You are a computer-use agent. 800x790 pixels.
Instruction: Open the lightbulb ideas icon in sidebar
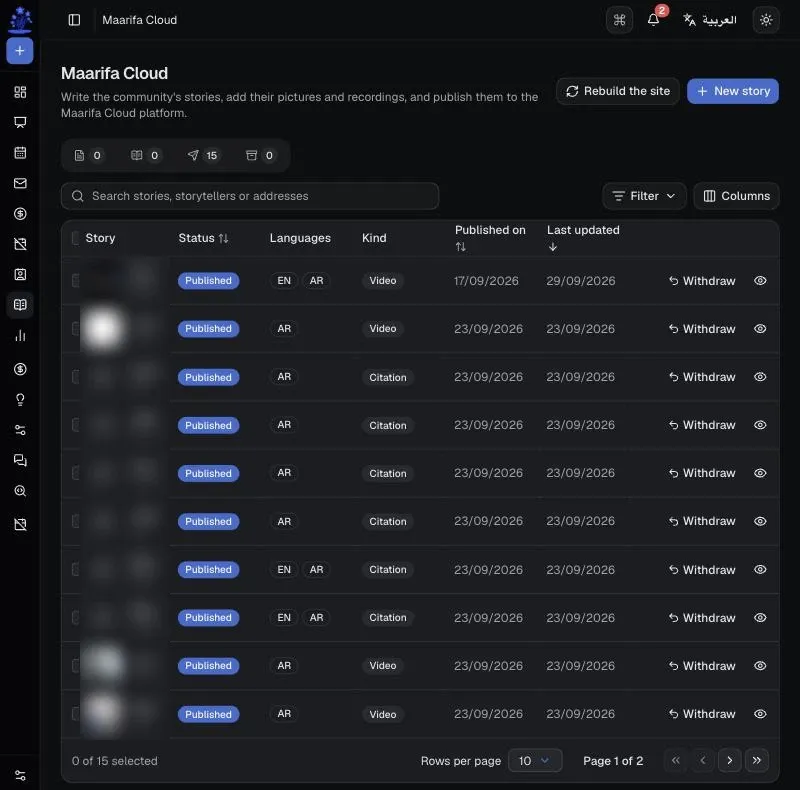(x=20, y=400)
